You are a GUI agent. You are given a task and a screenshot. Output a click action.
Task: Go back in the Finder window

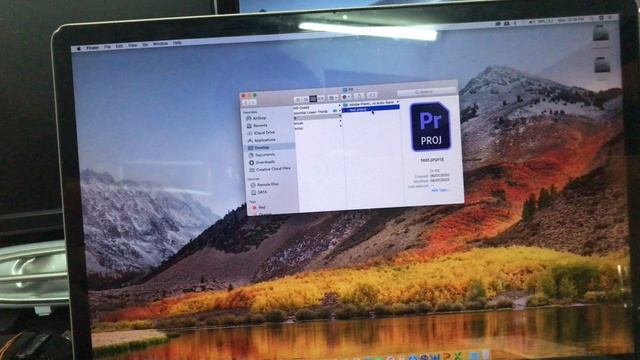click(x=246, y=102)
